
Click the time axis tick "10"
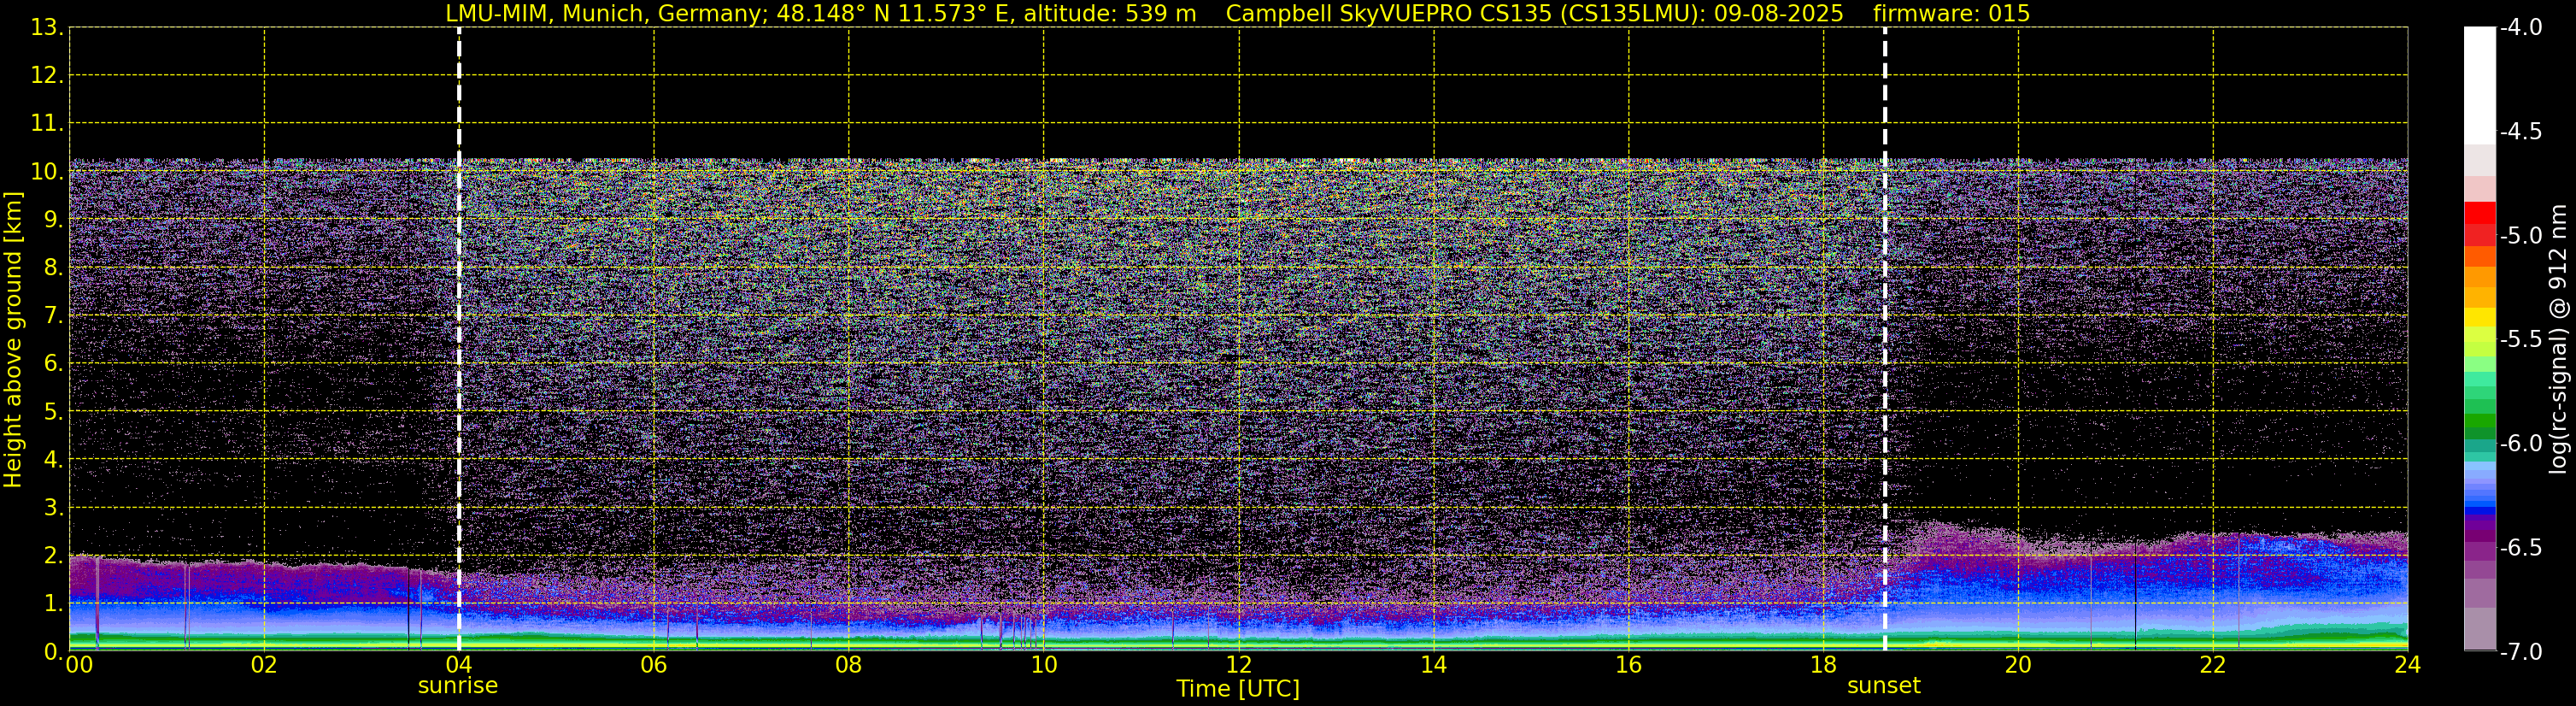coord(1044,666)
